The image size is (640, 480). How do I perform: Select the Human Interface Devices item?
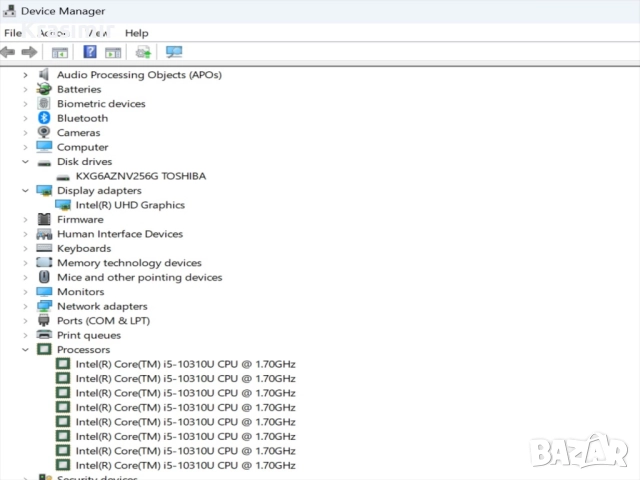119,234
